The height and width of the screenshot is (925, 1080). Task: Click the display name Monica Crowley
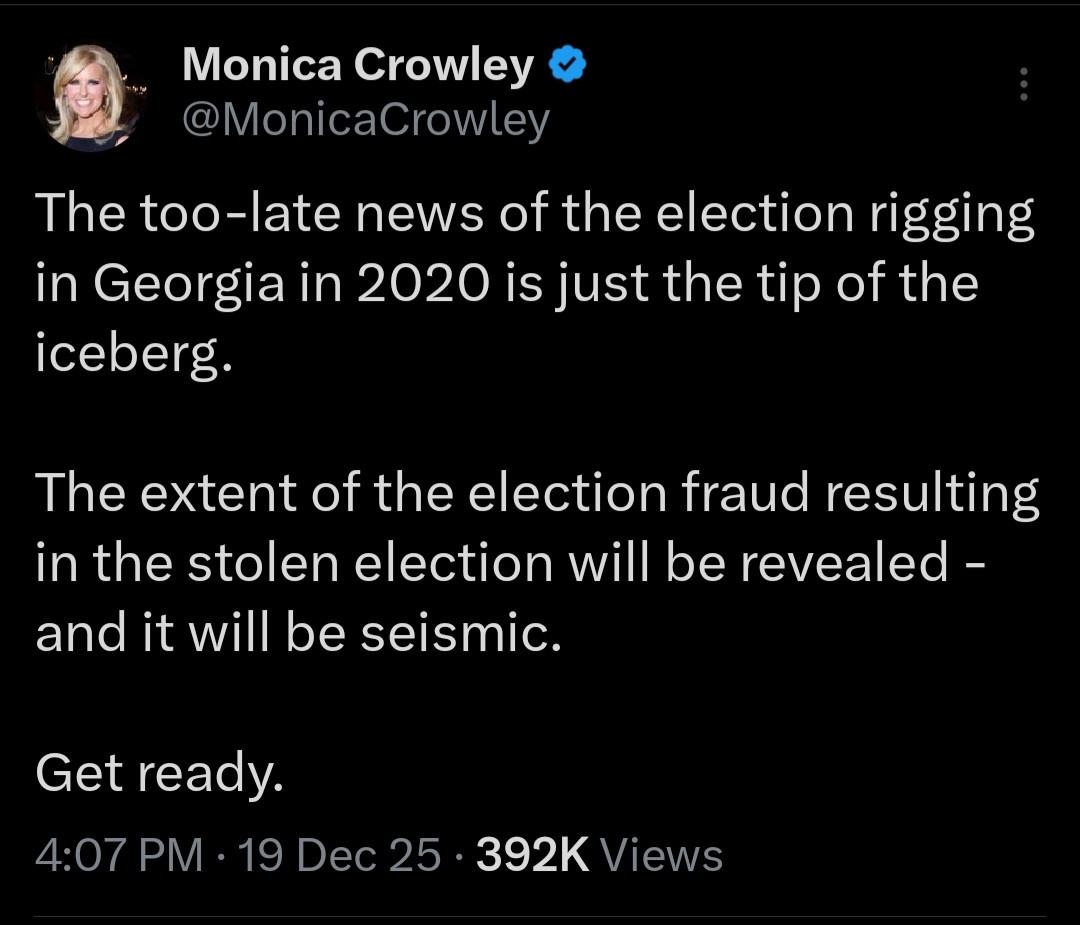358,67
